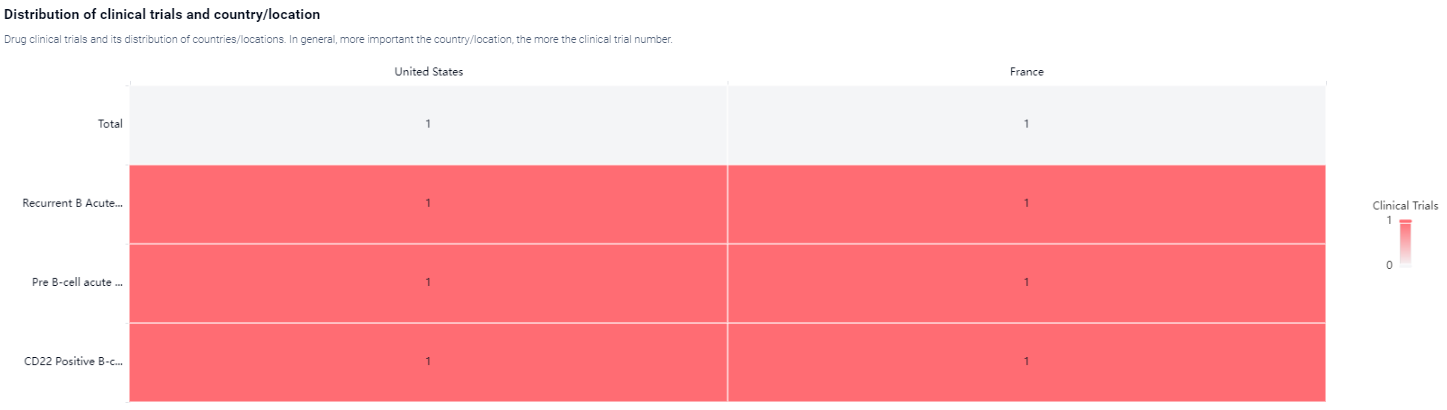Screen dimensions: 1447x410
Task: Click the Distribution of clinical trials heading
Action: [x=162, y=15]
